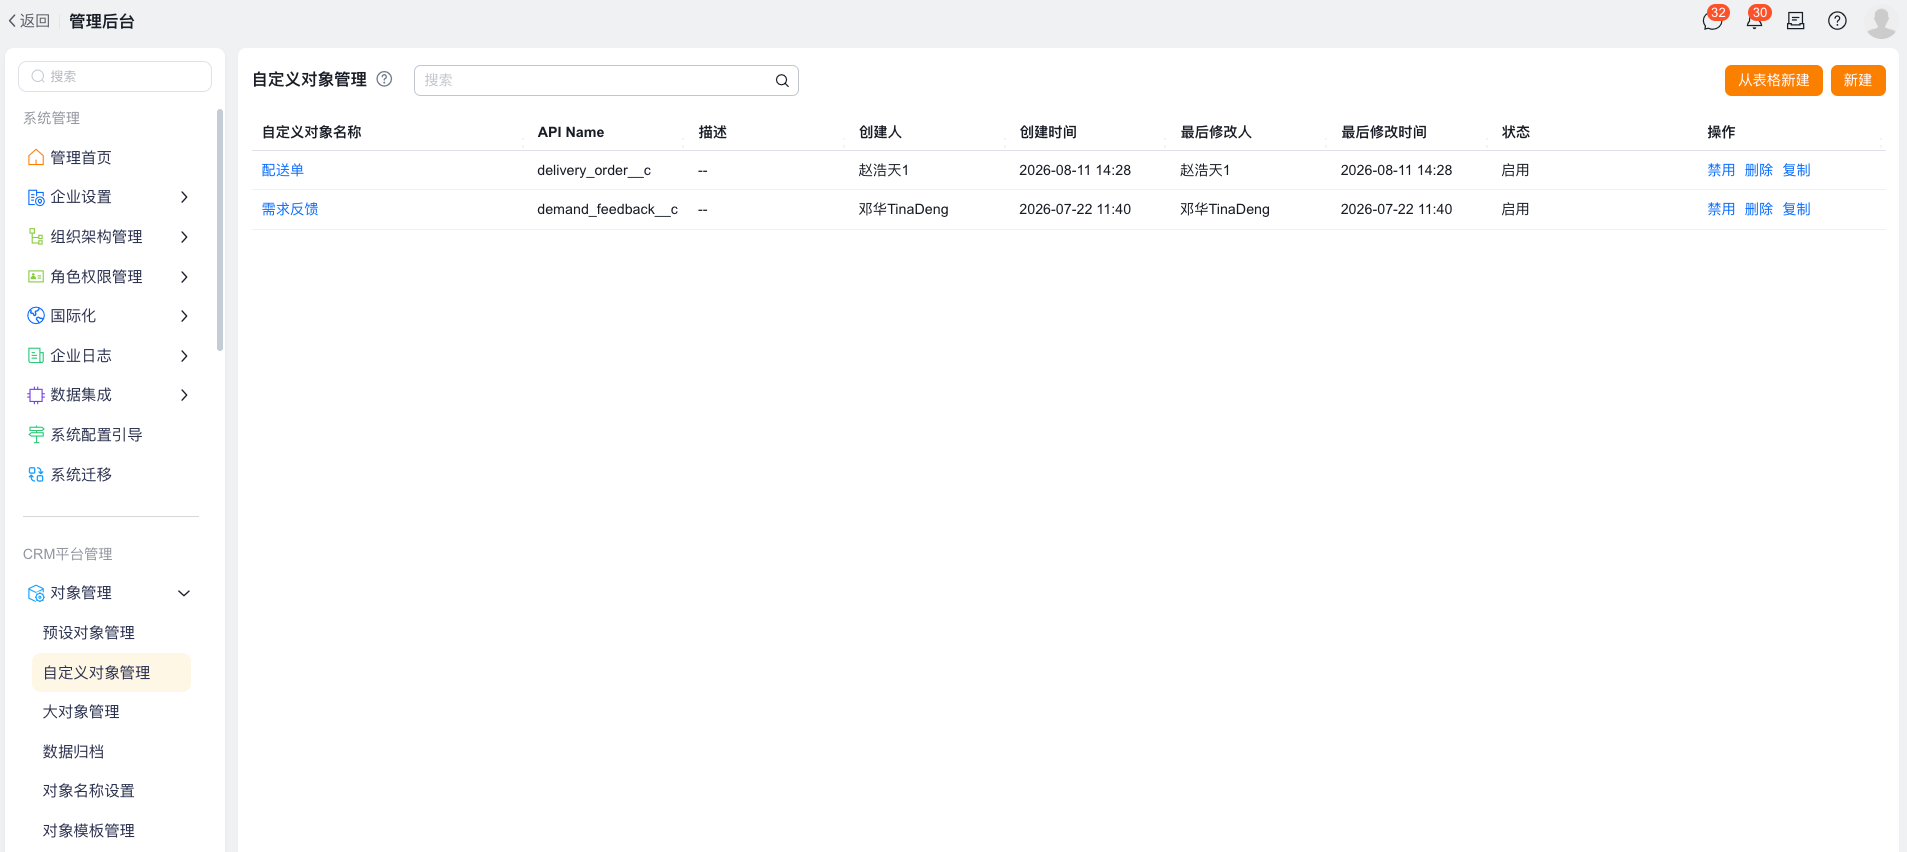Click the help icon beside 自定义对象管理 title

tap(384, 79)
